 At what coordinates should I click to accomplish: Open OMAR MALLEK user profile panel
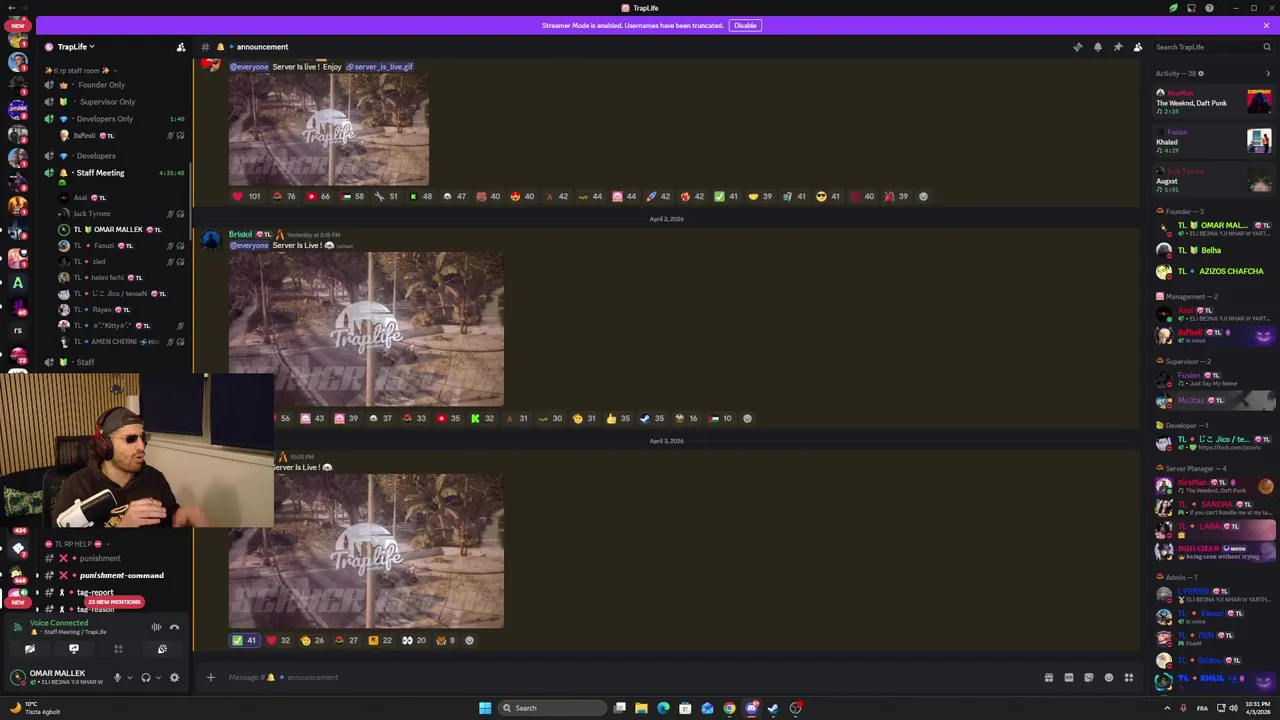[x=58, y=677]
